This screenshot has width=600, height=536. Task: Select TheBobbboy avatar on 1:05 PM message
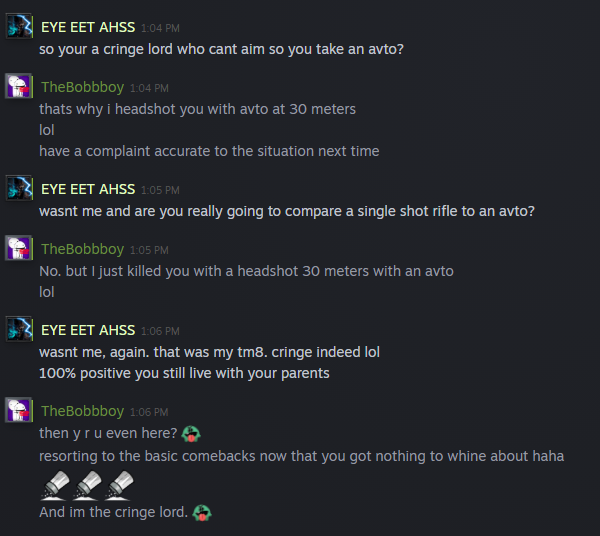click(19, 249)
